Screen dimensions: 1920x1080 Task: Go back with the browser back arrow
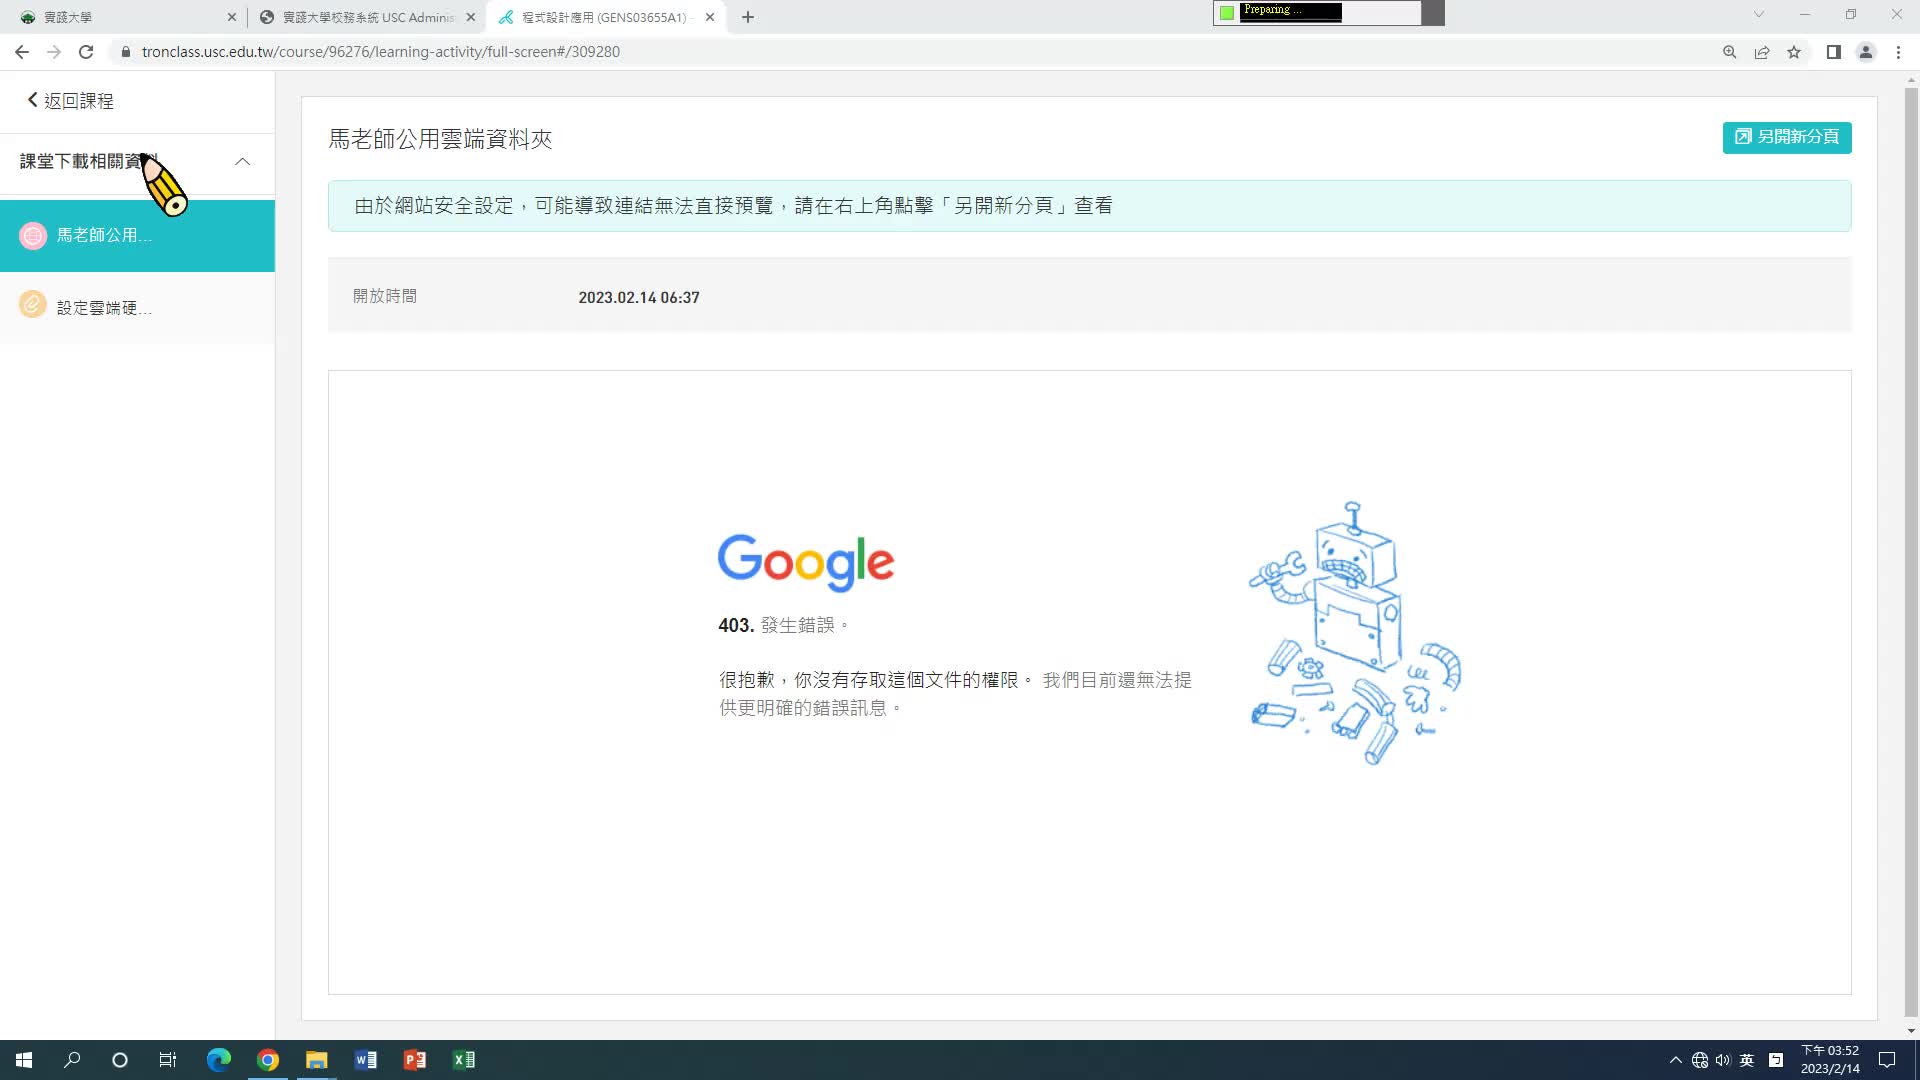[22, 52]
